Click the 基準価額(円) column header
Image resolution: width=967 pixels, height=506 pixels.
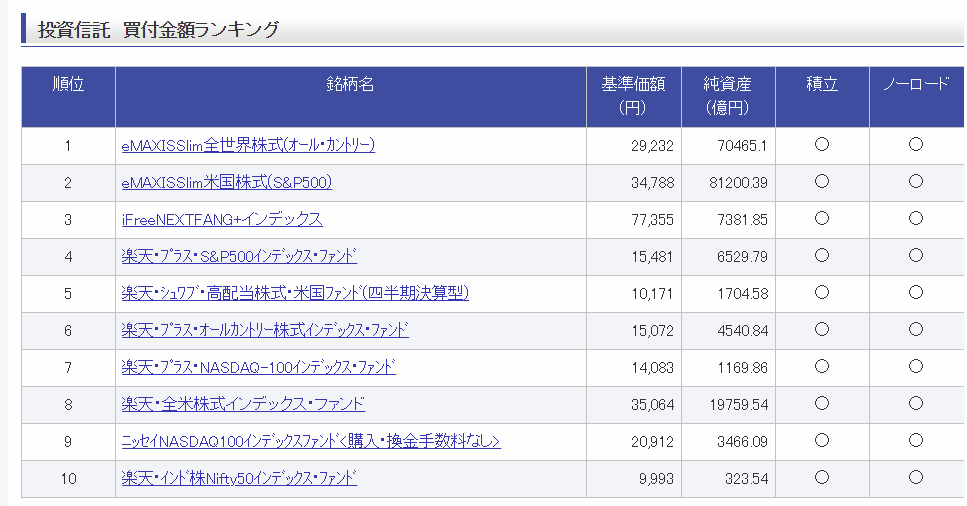pyautogui.click(x=633, y=96)
